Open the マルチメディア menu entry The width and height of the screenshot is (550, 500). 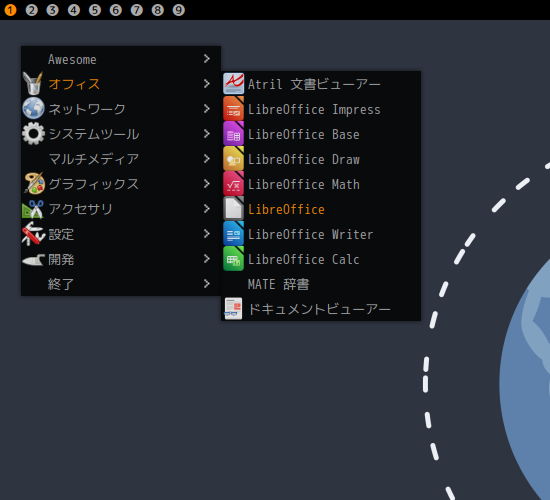[x=121, y=159]
